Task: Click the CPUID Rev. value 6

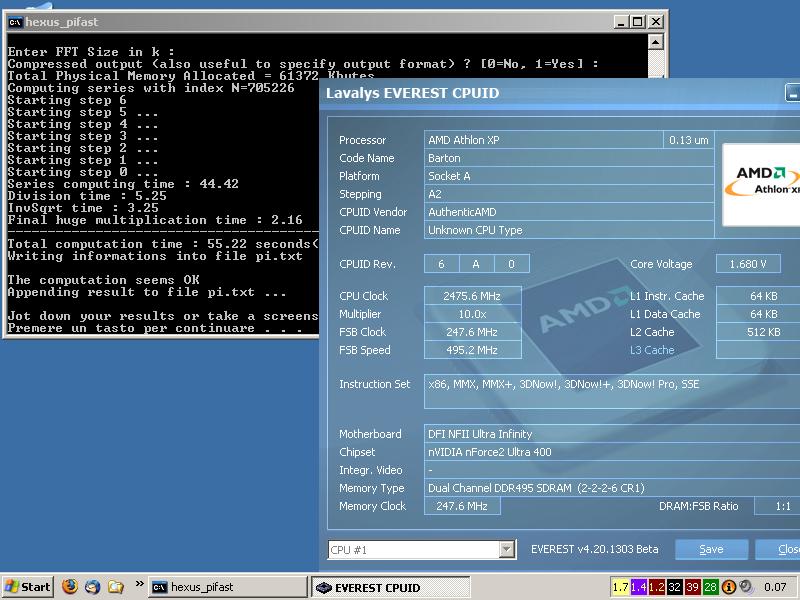Action: click(442, 264)
